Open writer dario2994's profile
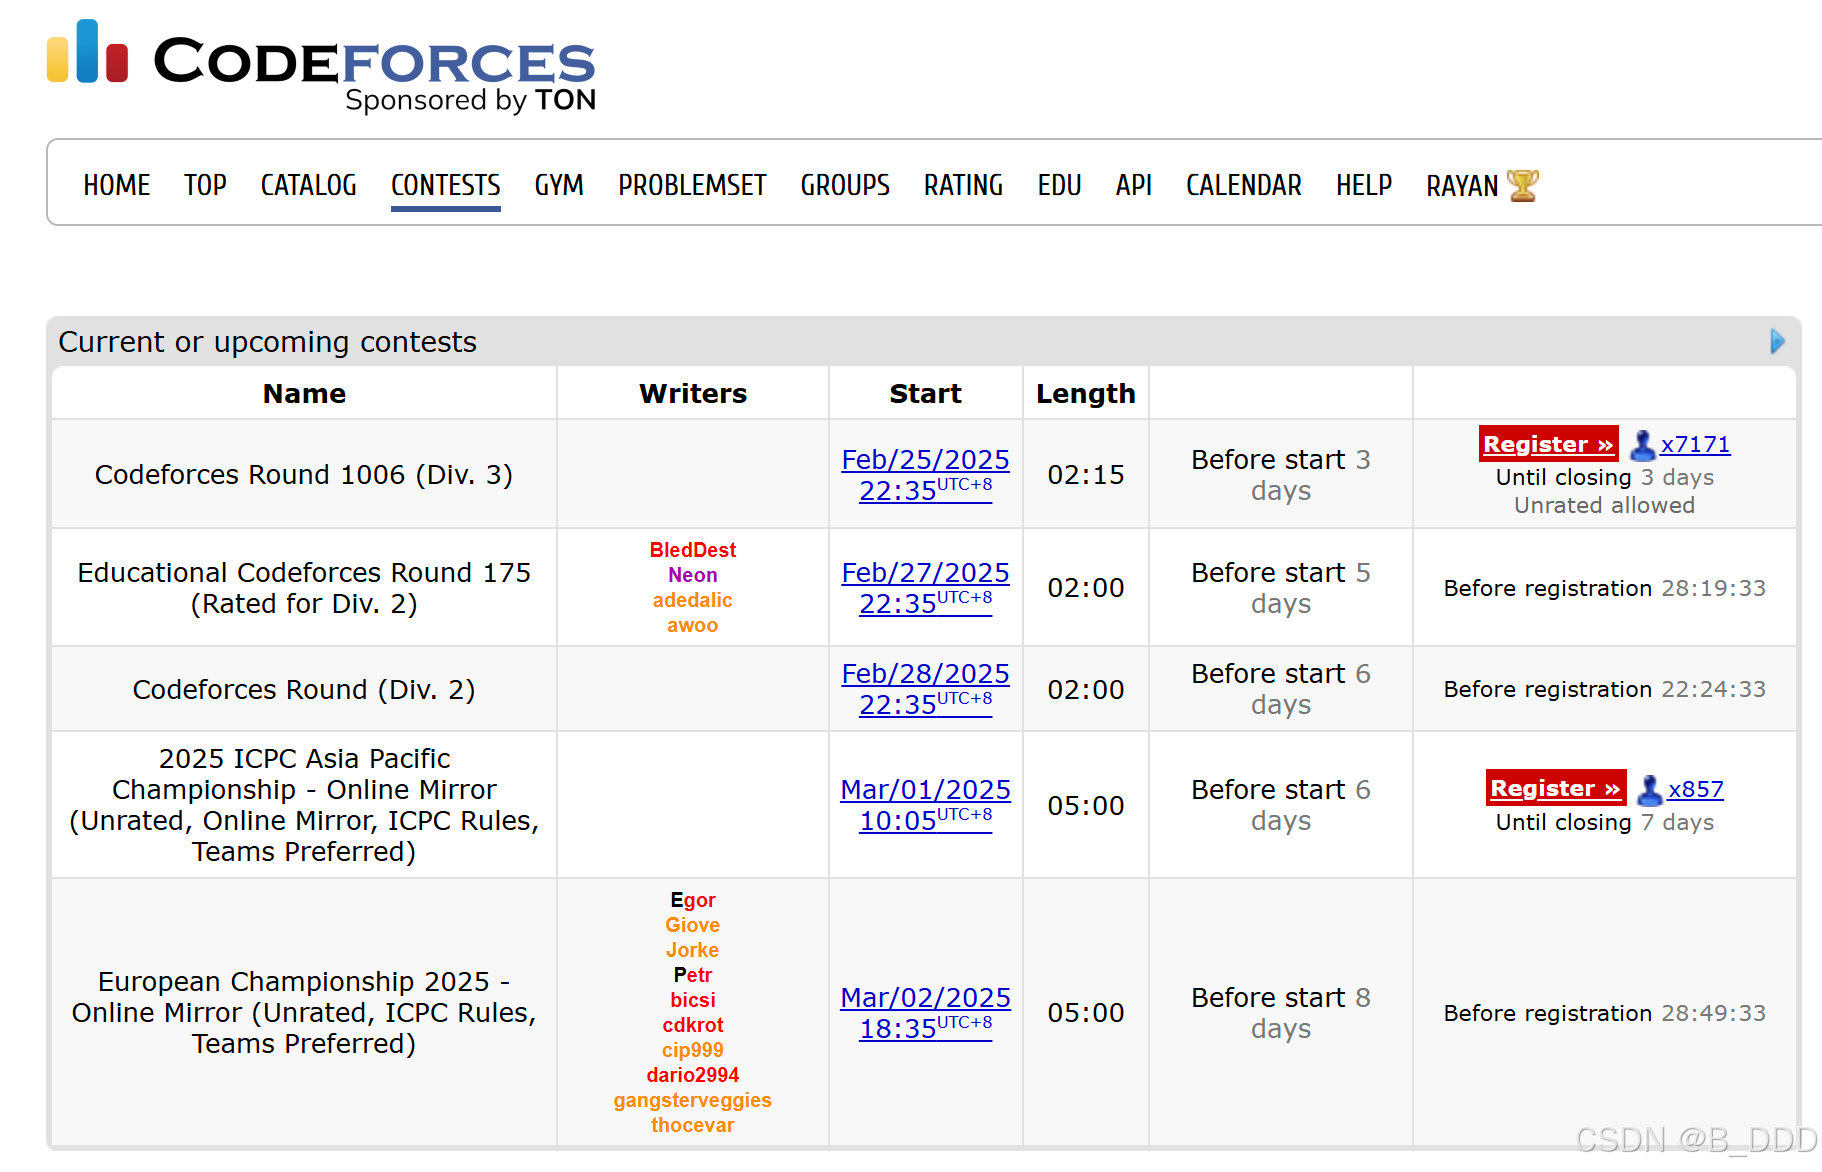The height and width of the screenshot is (1172, 1822). pyautogui.click(x=692, y=1075)
